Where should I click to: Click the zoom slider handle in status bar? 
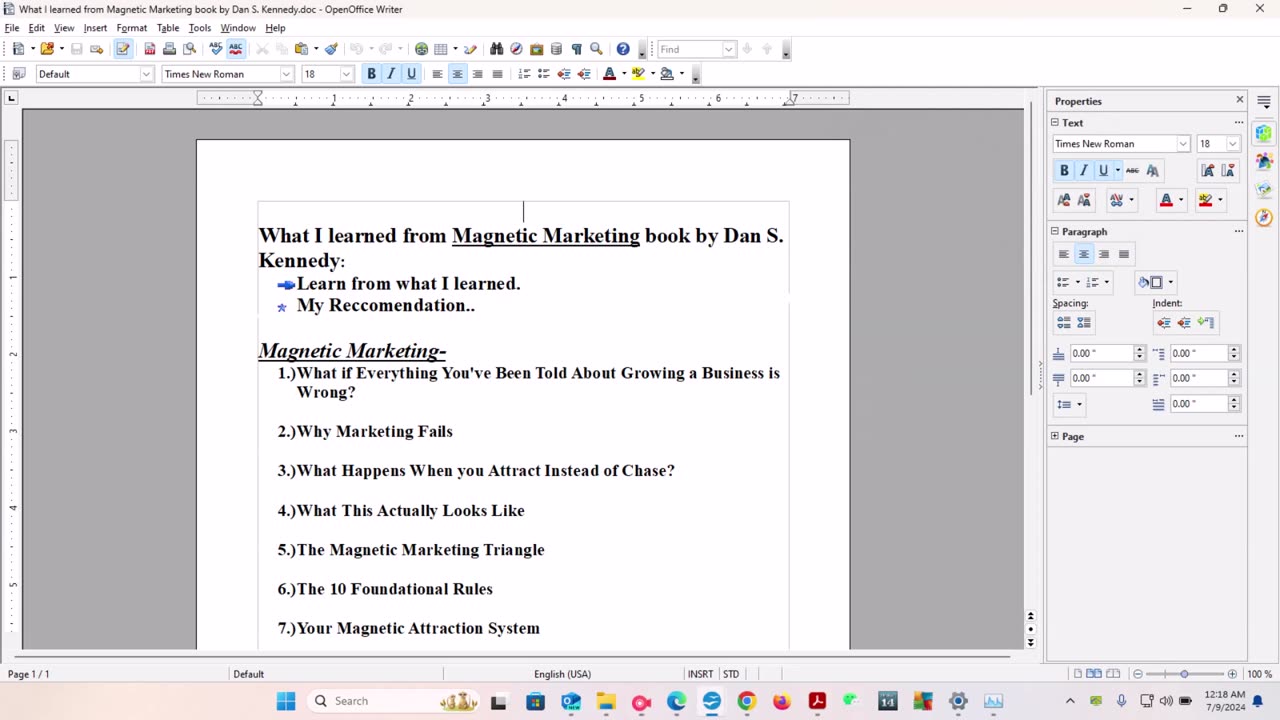point(1184,674)
